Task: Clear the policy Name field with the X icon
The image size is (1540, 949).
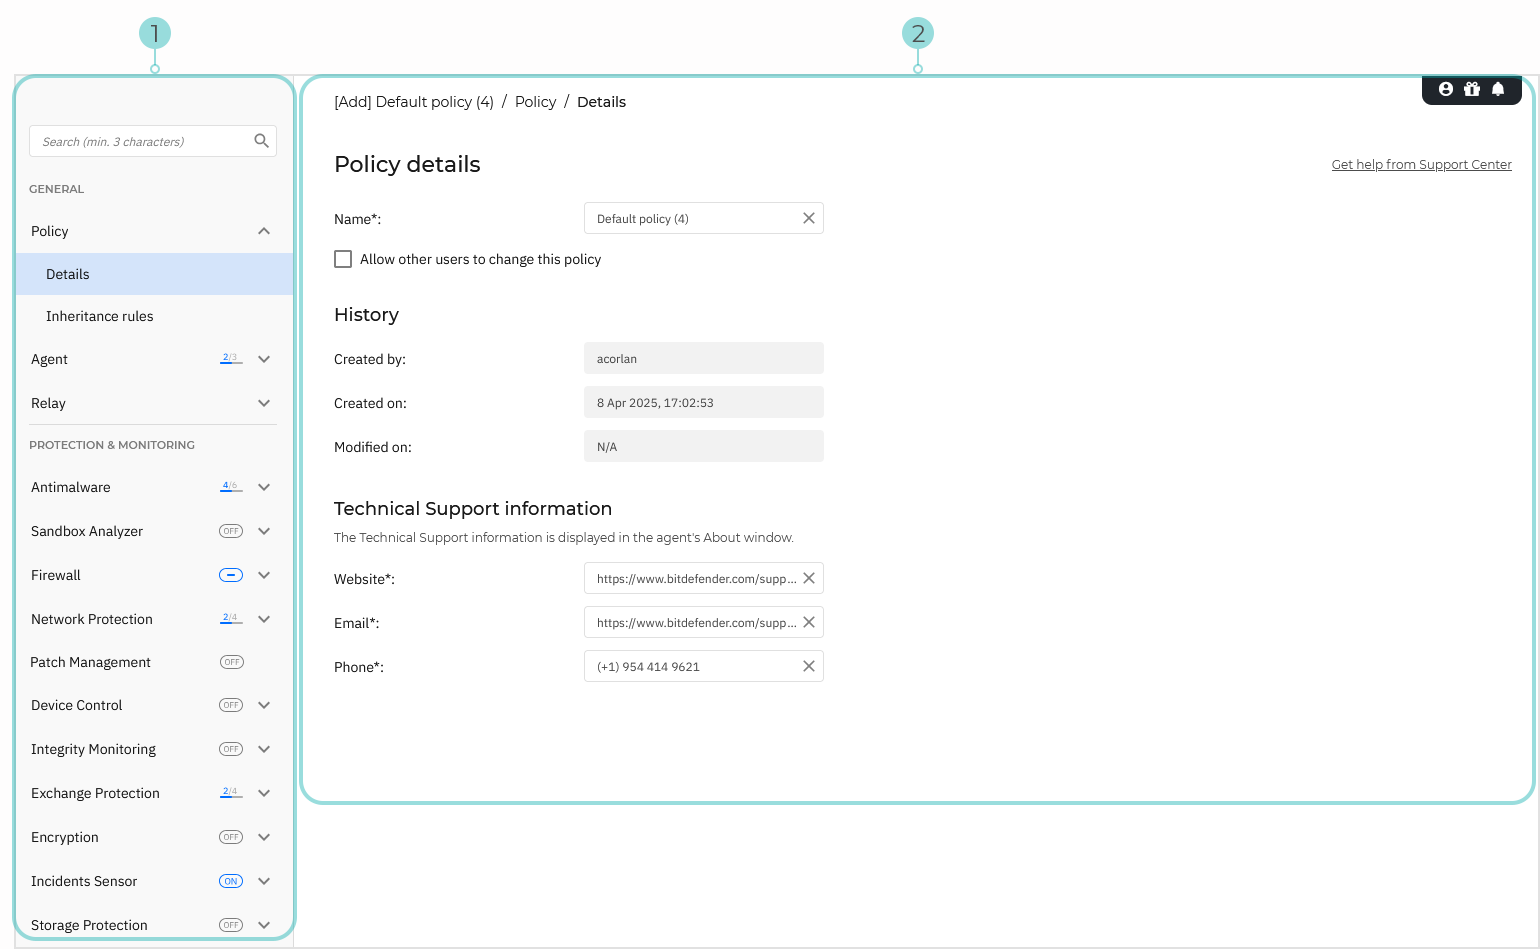Action: coord(809,218)
